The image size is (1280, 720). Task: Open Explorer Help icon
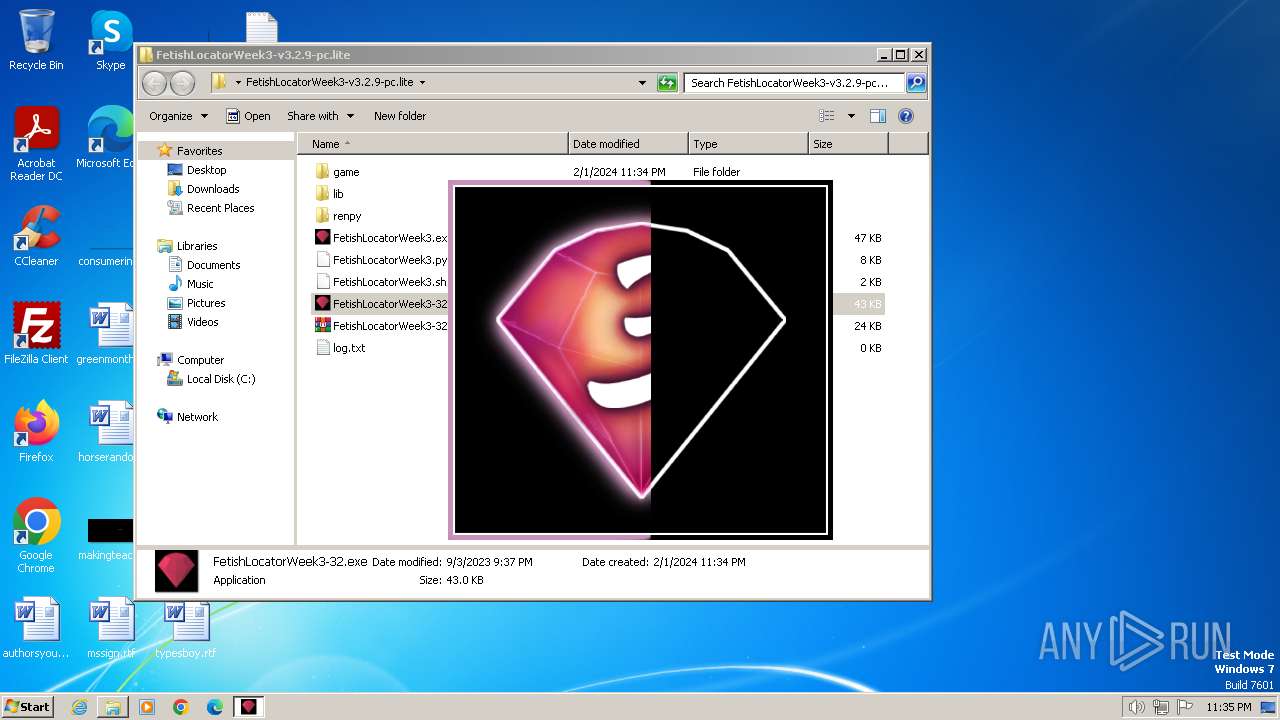coord(906,116)
